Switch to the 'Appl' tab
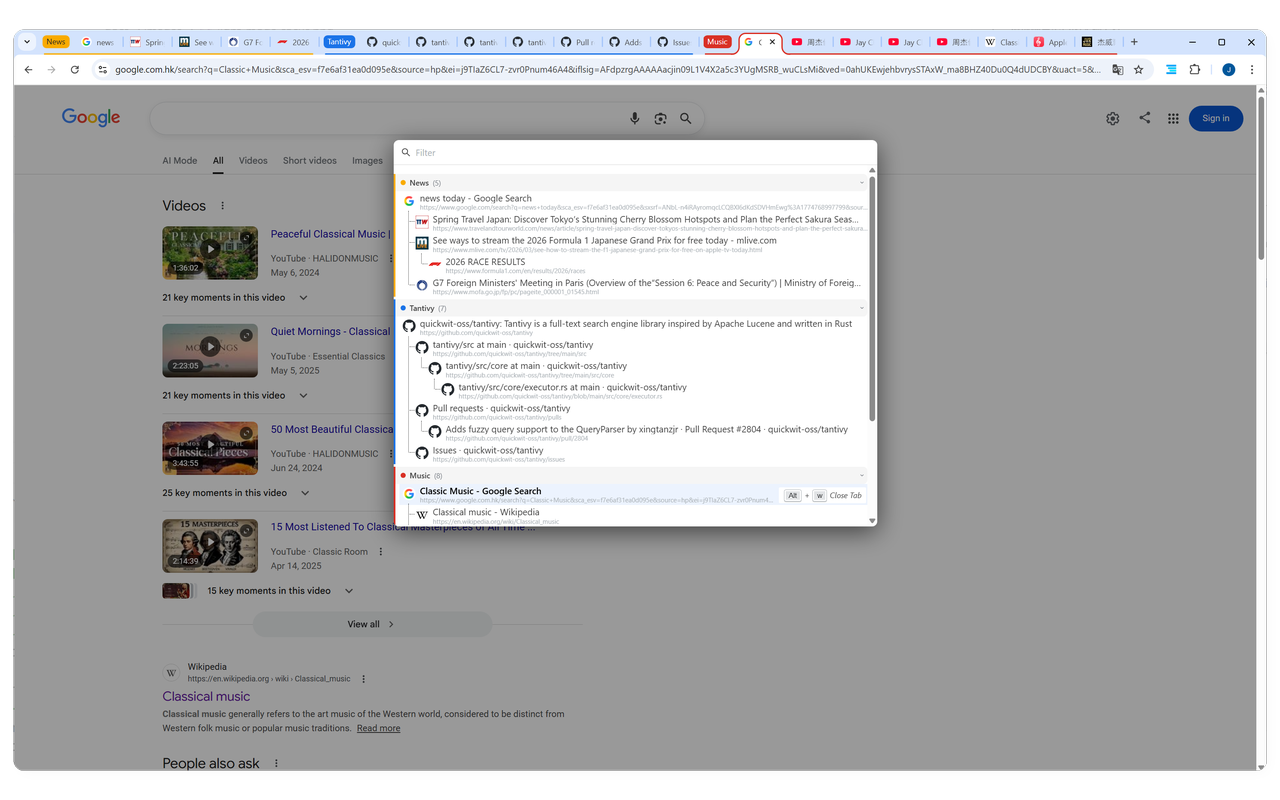The width and height of the screenshot is (1280, 800). 1049,42
